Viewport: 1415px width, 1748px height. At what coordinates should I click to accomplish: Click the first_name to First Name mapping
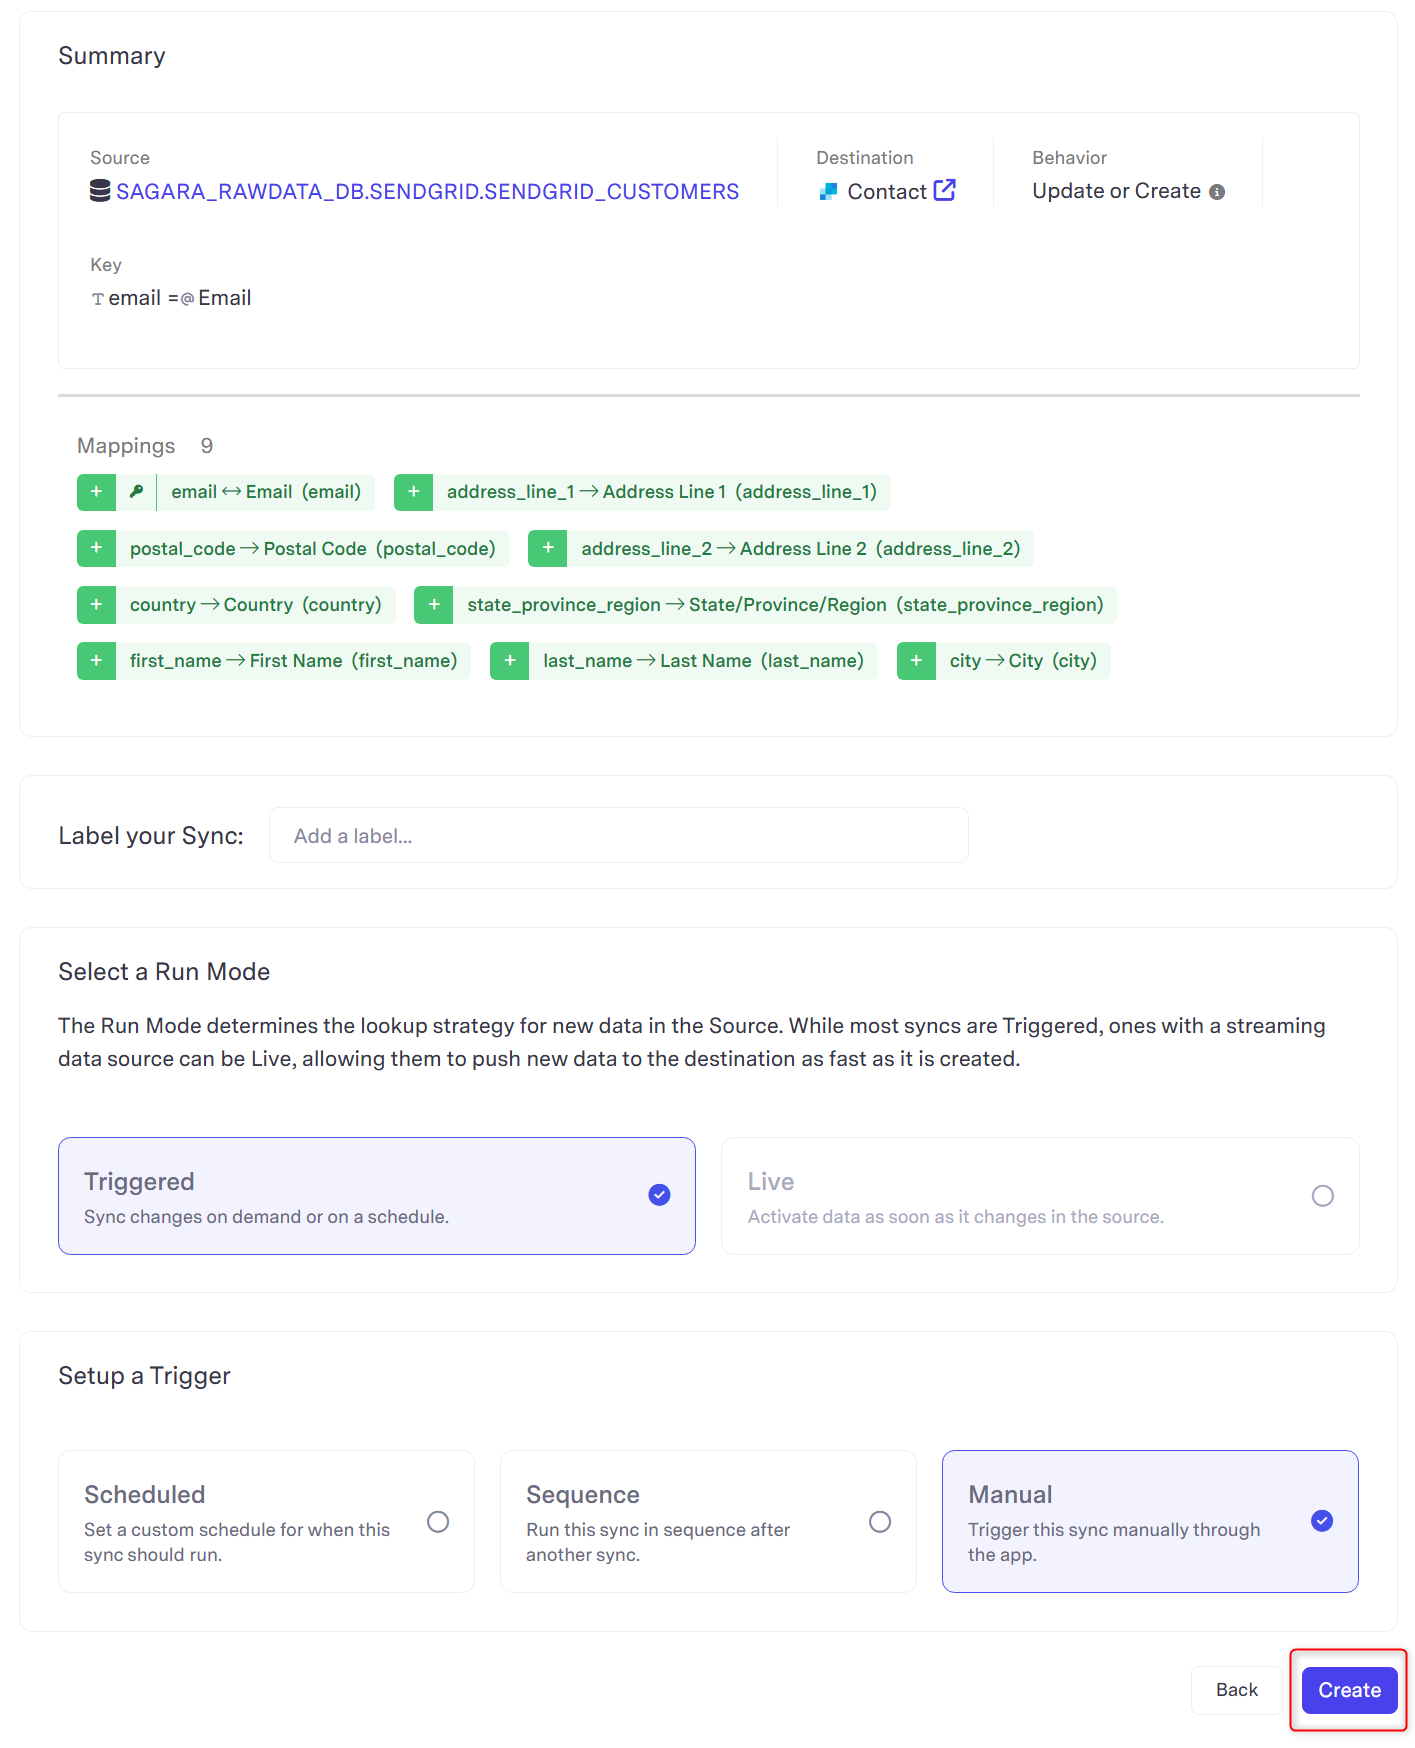(x=294, y=661)
